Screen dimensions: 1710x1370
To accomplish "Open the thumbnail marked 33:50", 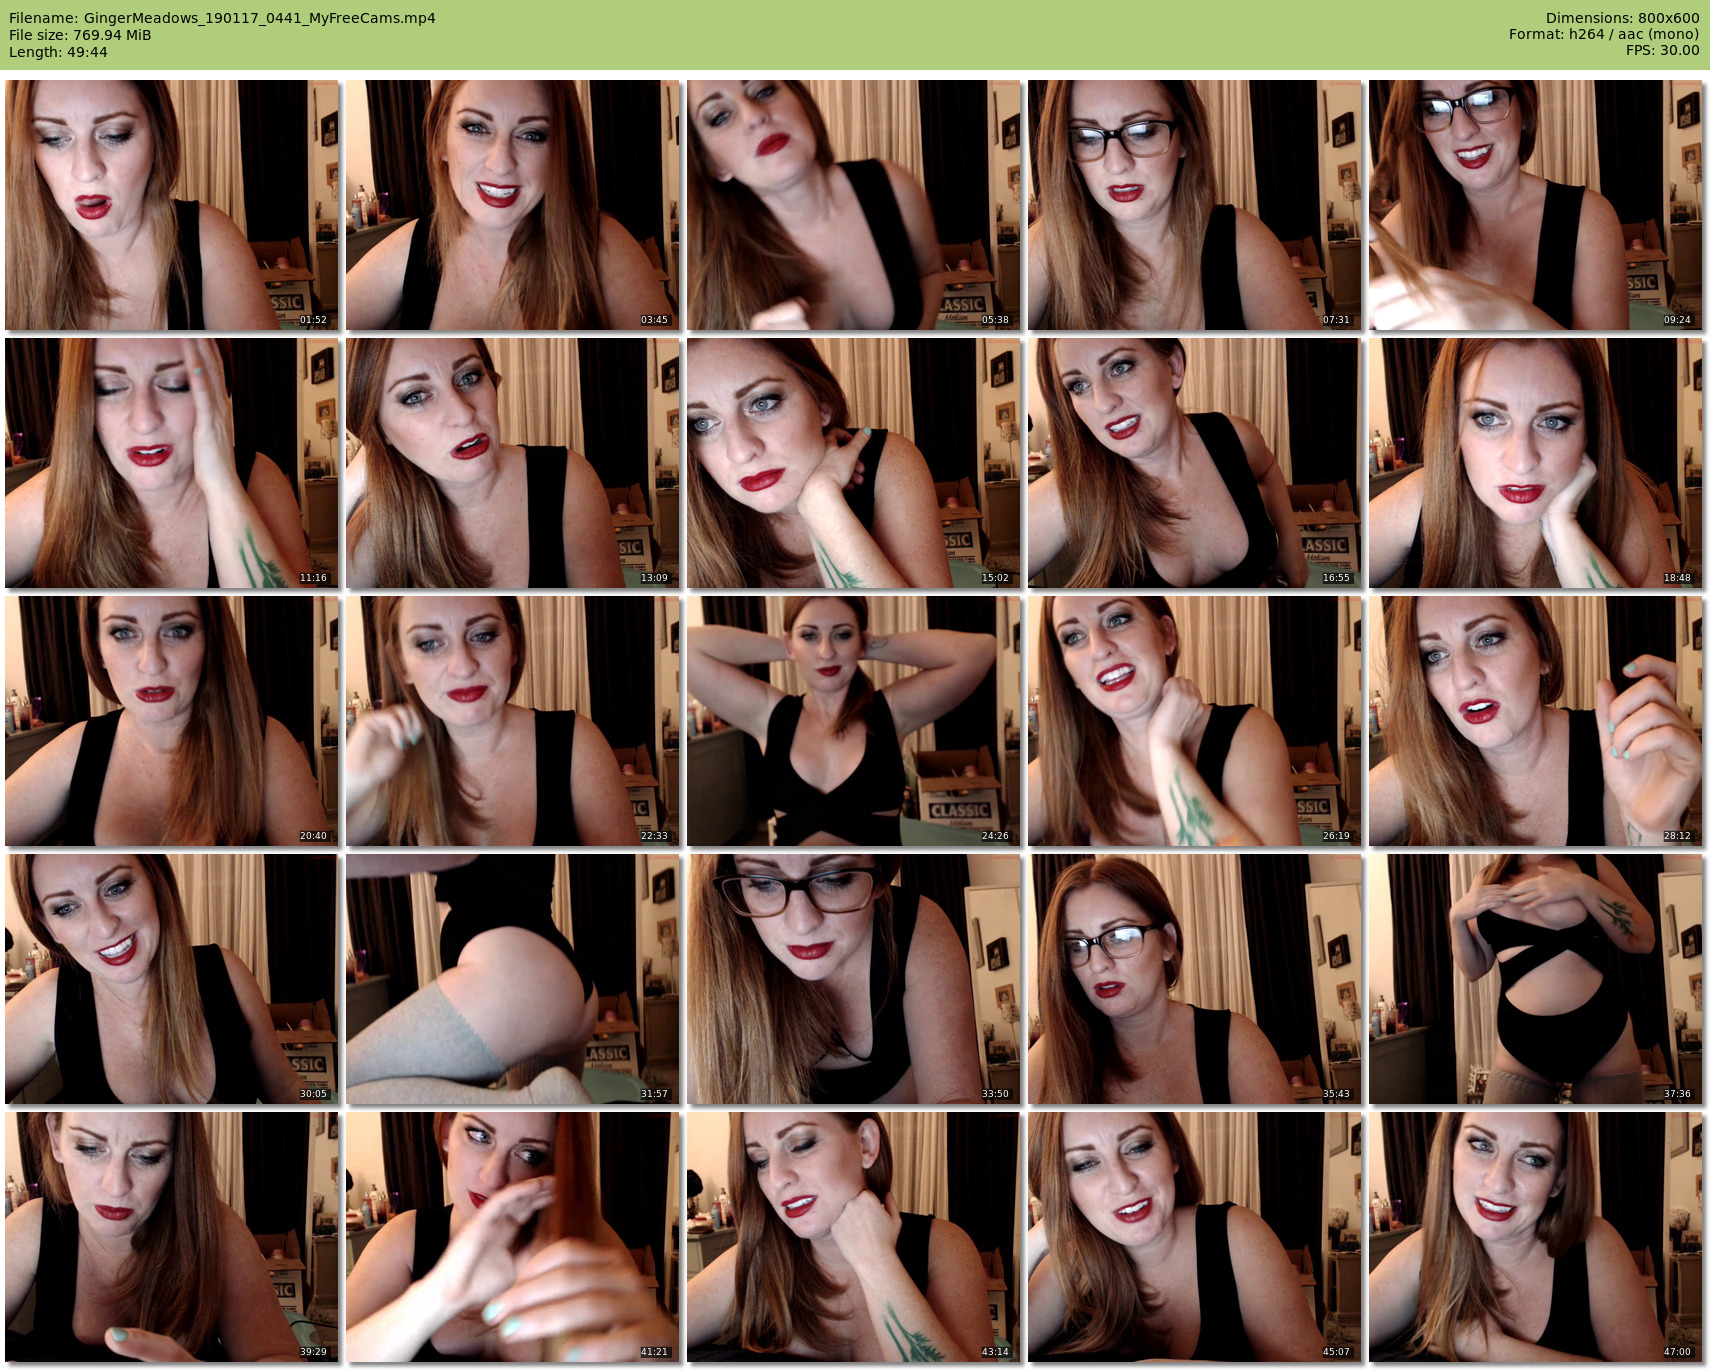I will (x=854, y=979).
